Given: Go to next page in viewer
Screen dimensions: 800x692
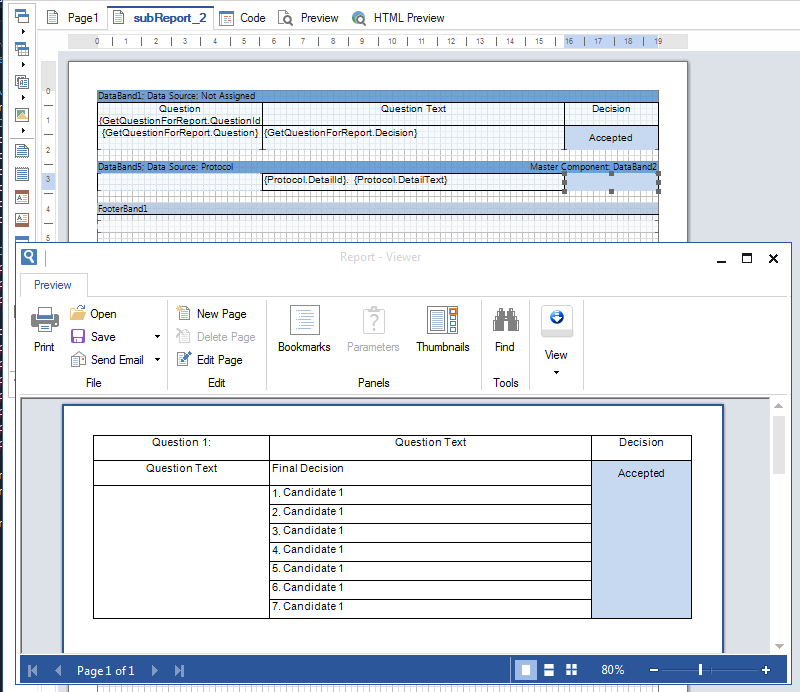Looking at the screenshot, I should tap(155, 670).
